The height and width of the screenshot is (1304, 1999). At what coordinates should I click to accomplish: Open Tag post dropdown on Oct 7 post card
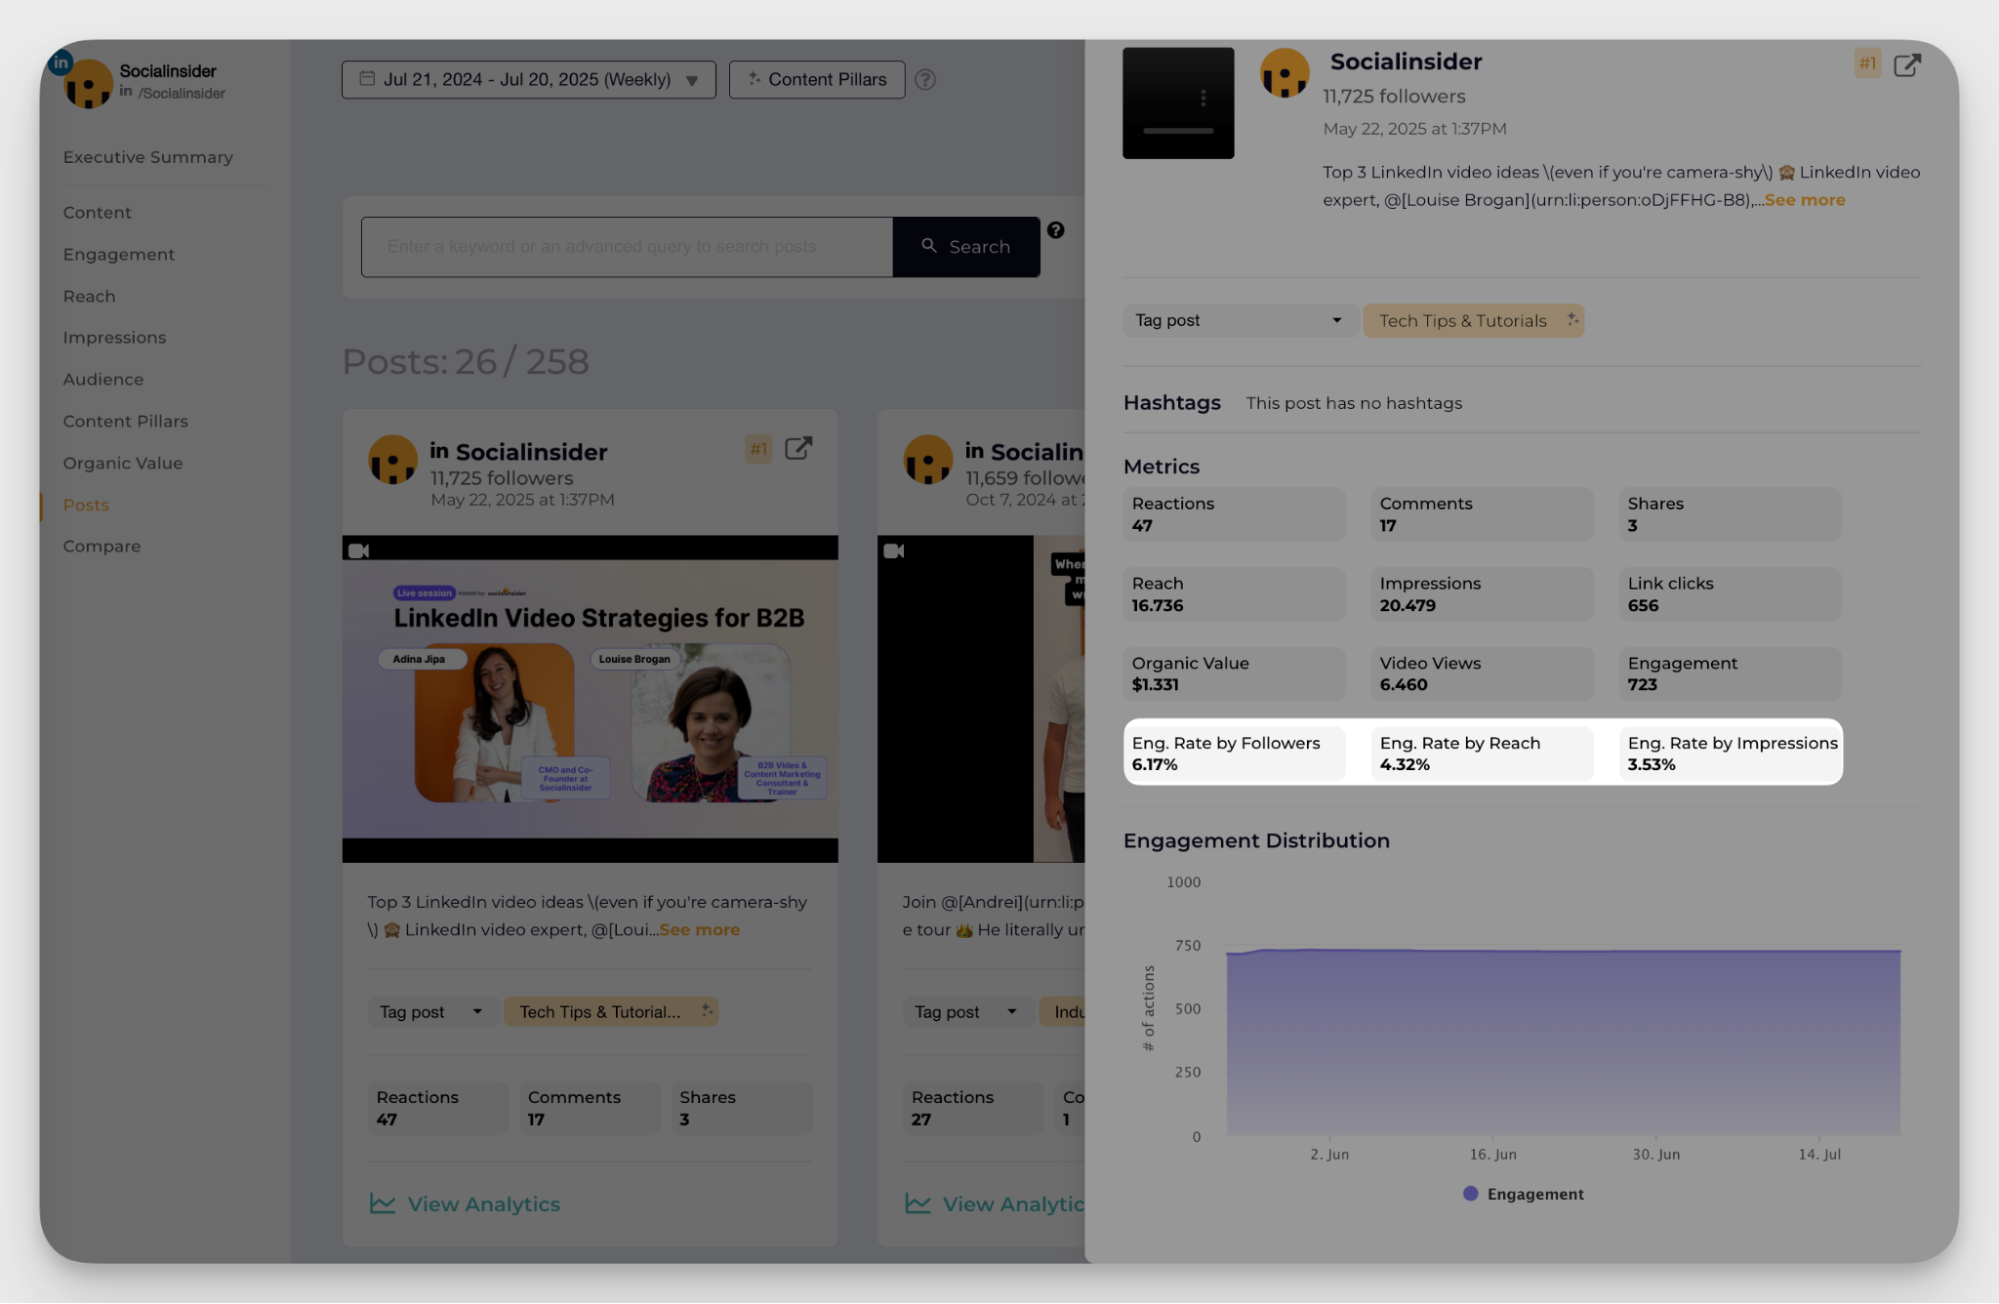pos(966,1012)
